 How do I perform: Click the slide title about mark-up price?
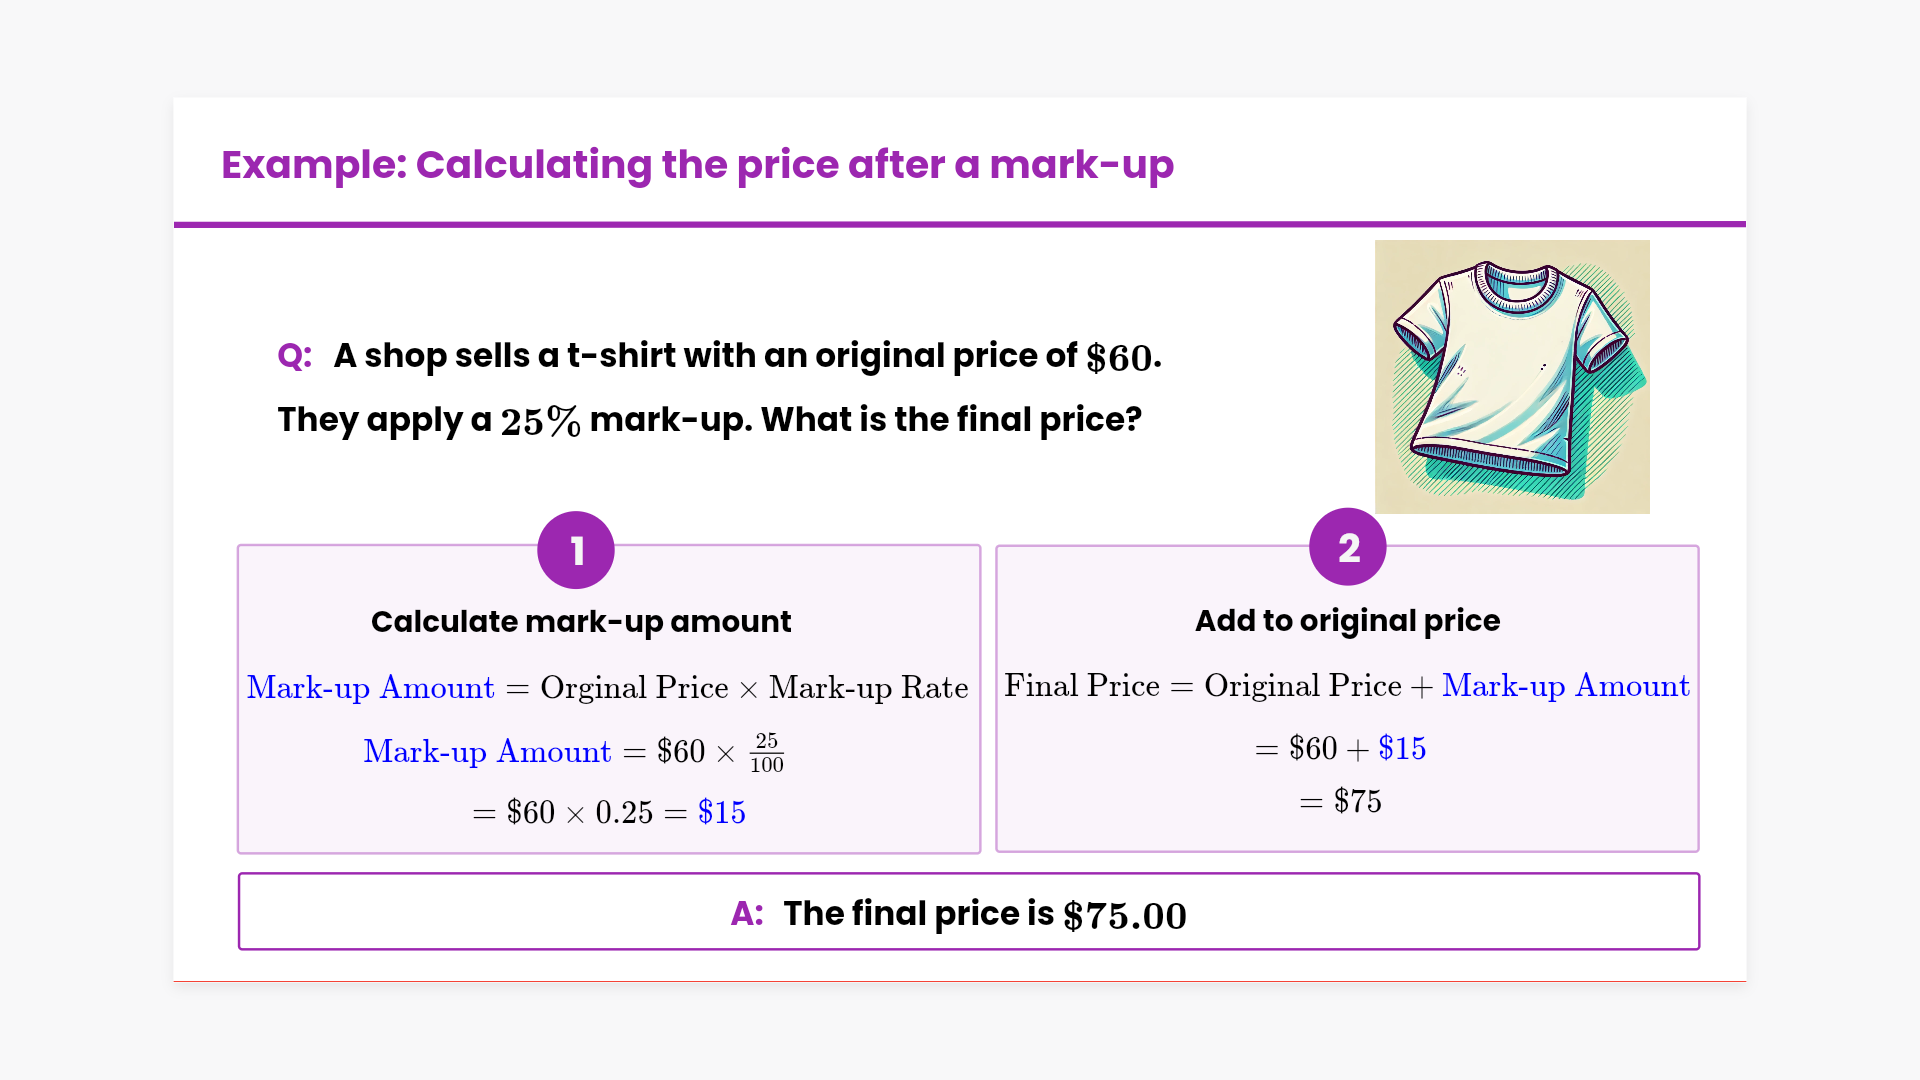pos(697,165)
